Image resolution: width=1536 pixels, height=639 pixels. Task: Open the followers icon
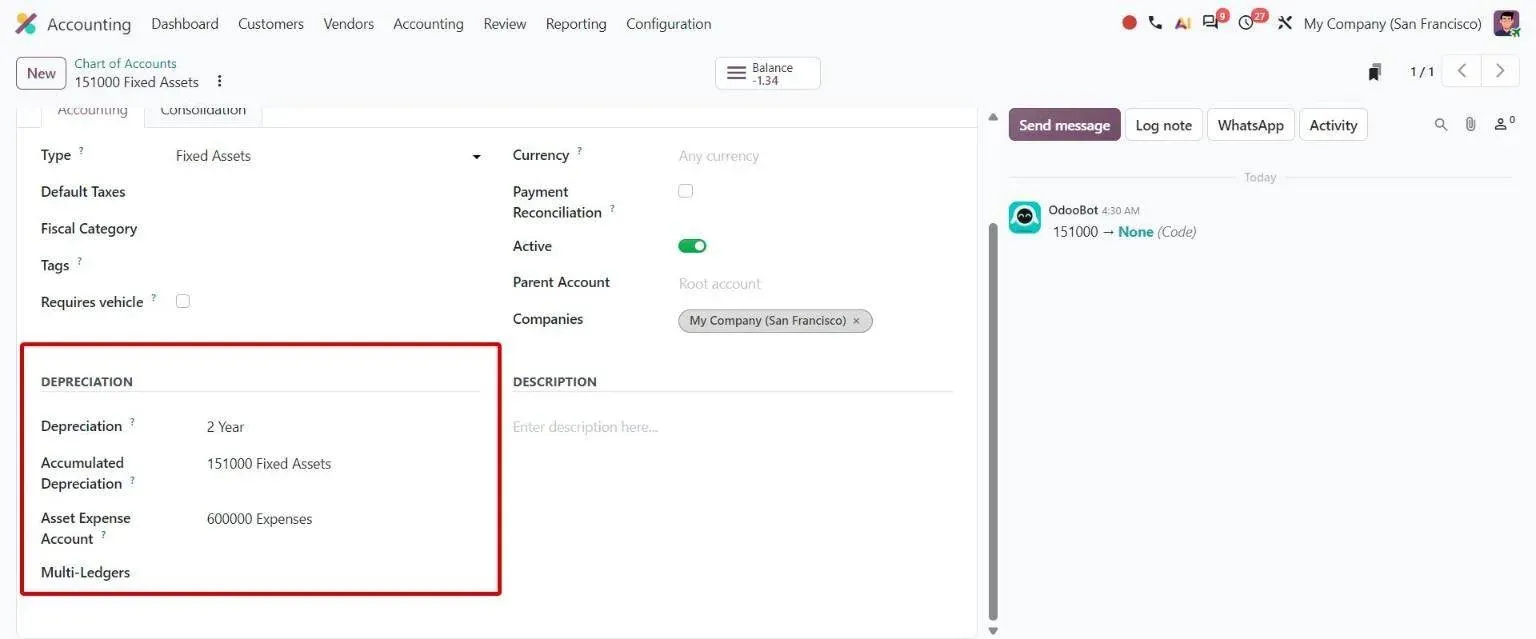tap(1503, 124)
